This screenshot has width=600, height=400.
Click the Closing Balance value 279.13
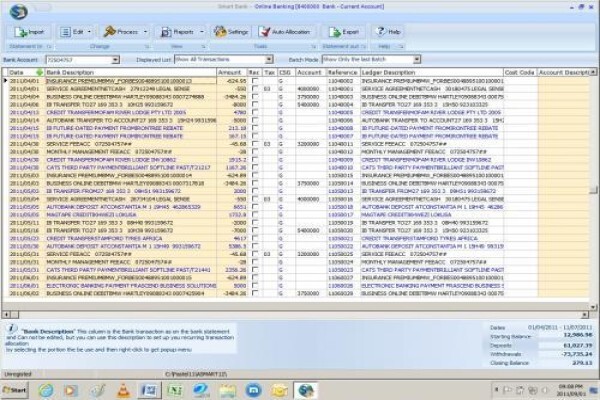pos(582,362)
